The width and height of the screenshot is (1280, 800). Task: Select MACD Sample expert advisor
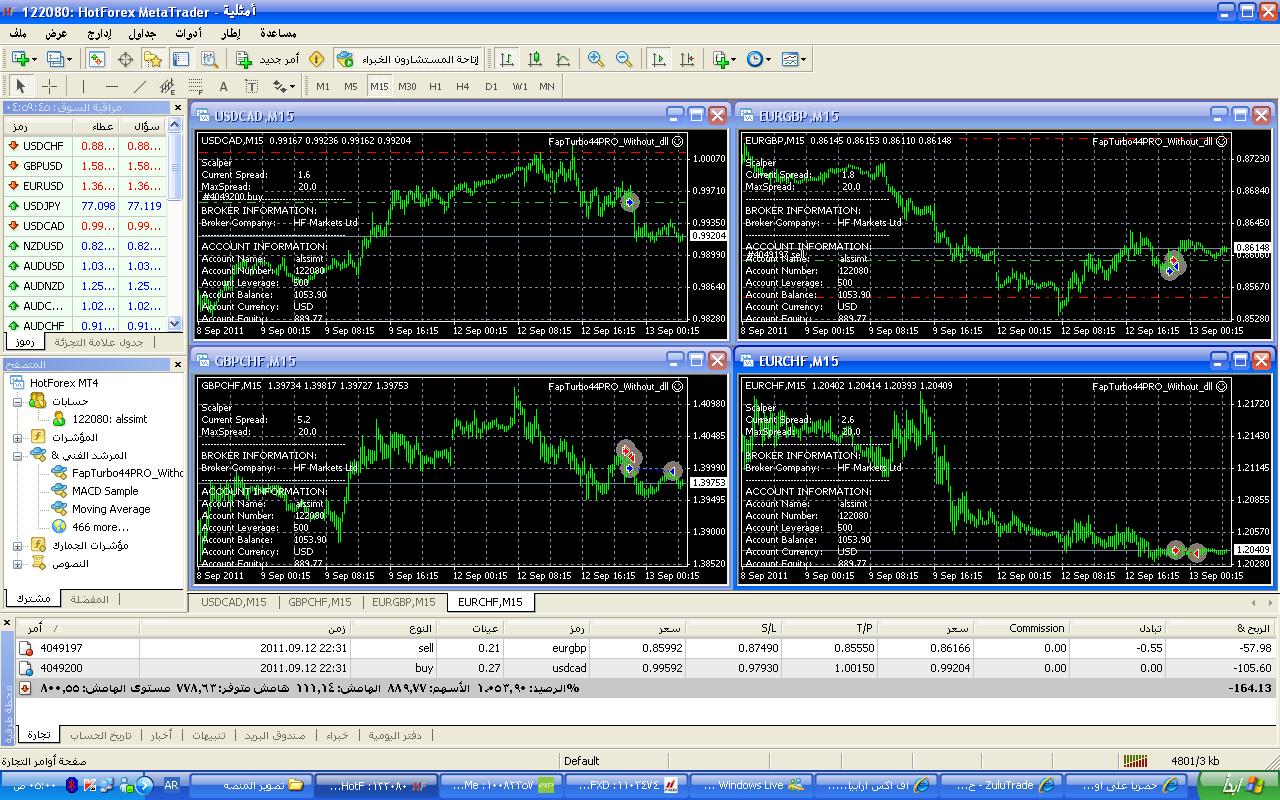[95, 491]
